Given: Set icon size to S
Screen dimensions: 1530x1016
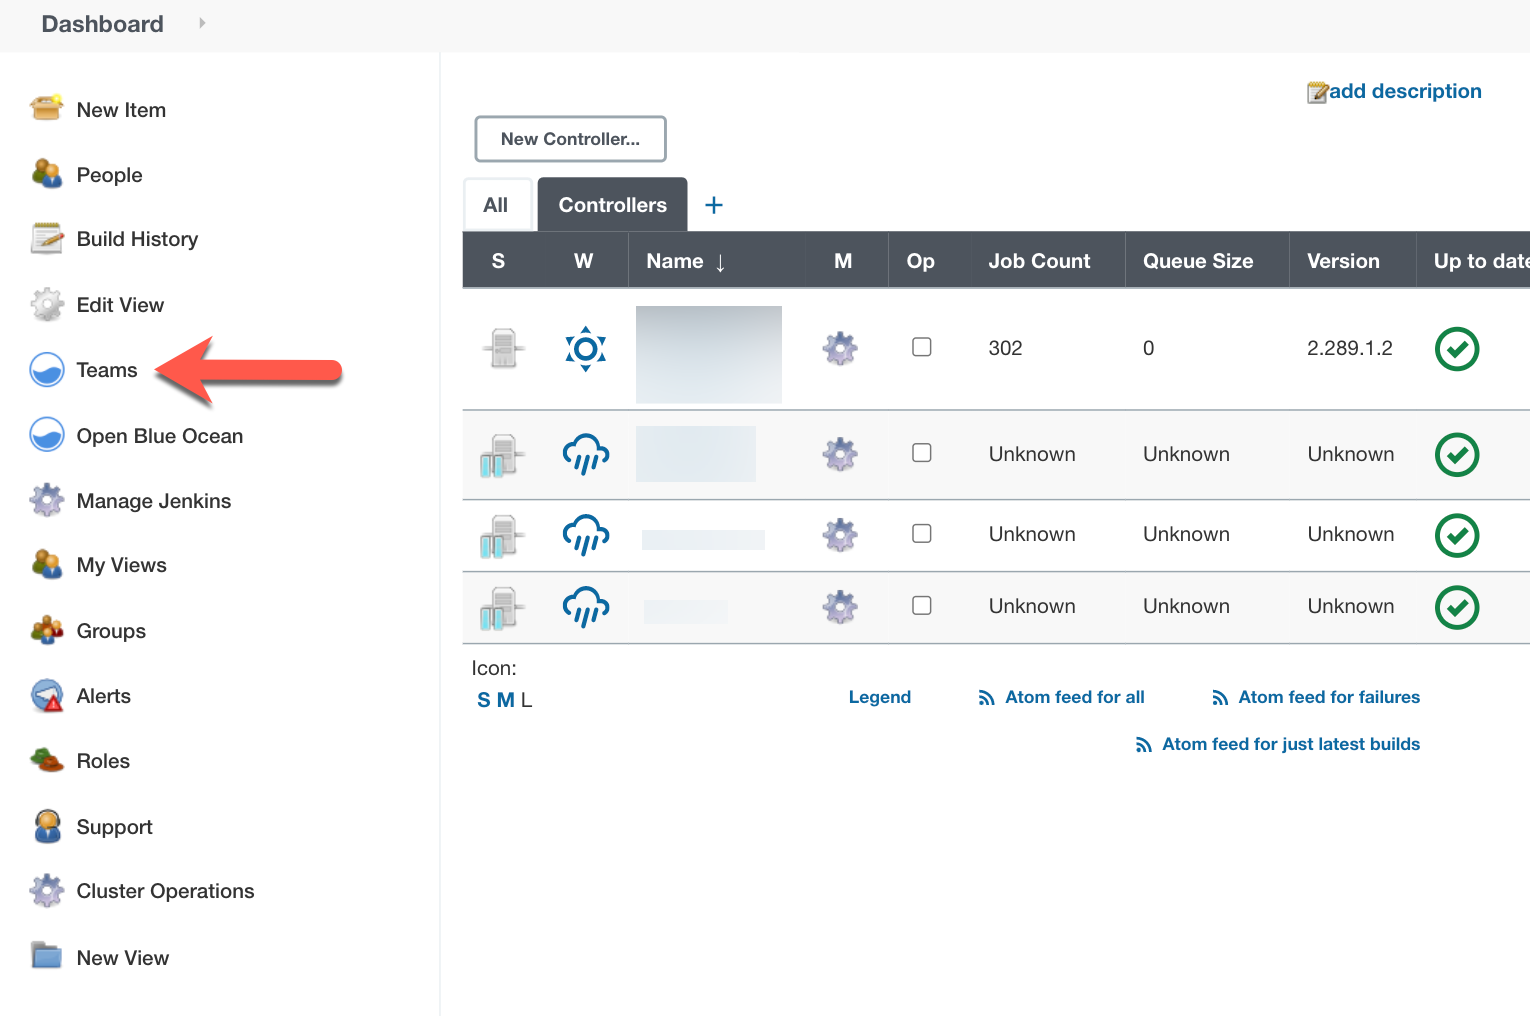Looking at the screenshot, I should click(x=484, y=700).
